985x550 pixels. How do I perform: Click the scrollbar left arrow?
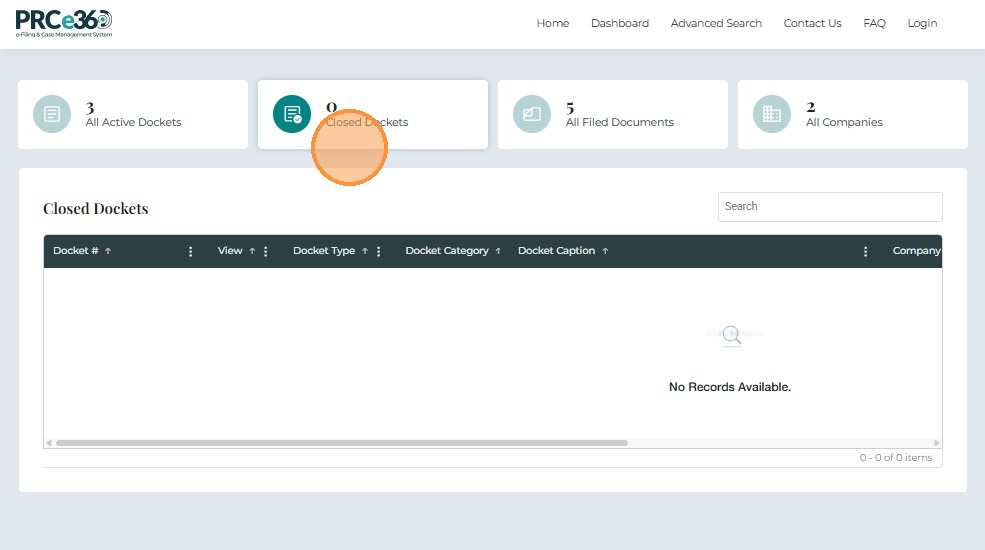coord(48,443)
